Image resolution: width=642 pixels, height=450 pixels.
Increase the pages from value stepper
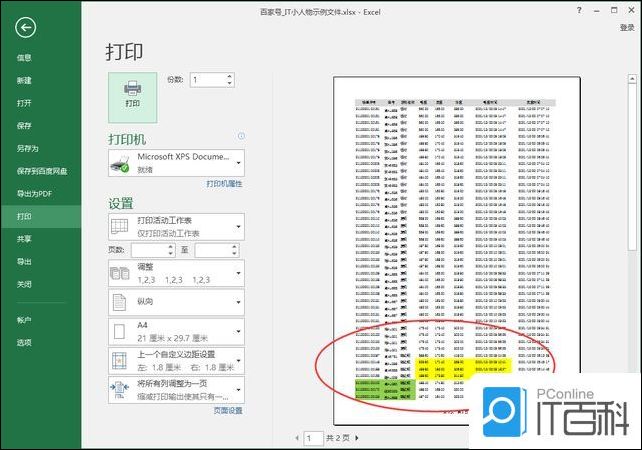tap(171, 247)
